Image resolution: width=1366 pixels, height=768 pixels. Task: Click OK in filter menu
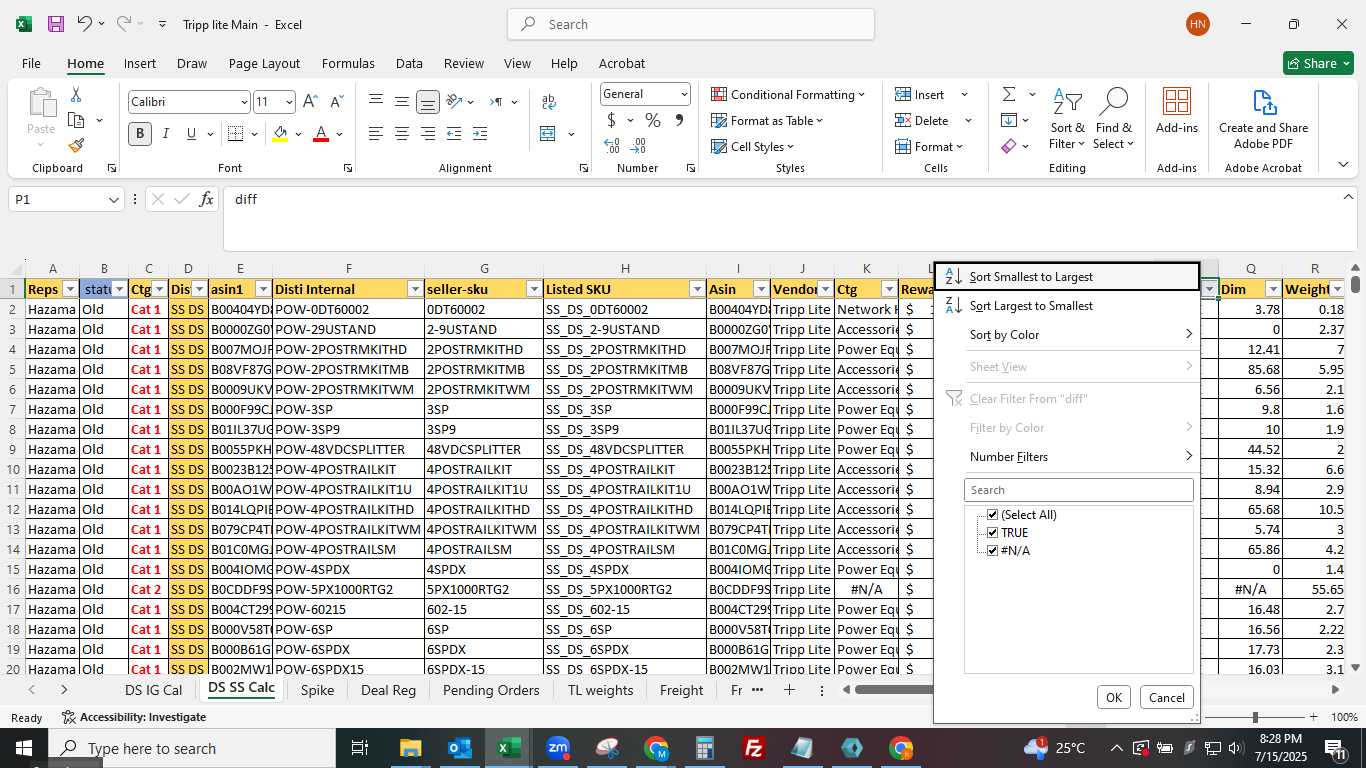click(1113, 698)
